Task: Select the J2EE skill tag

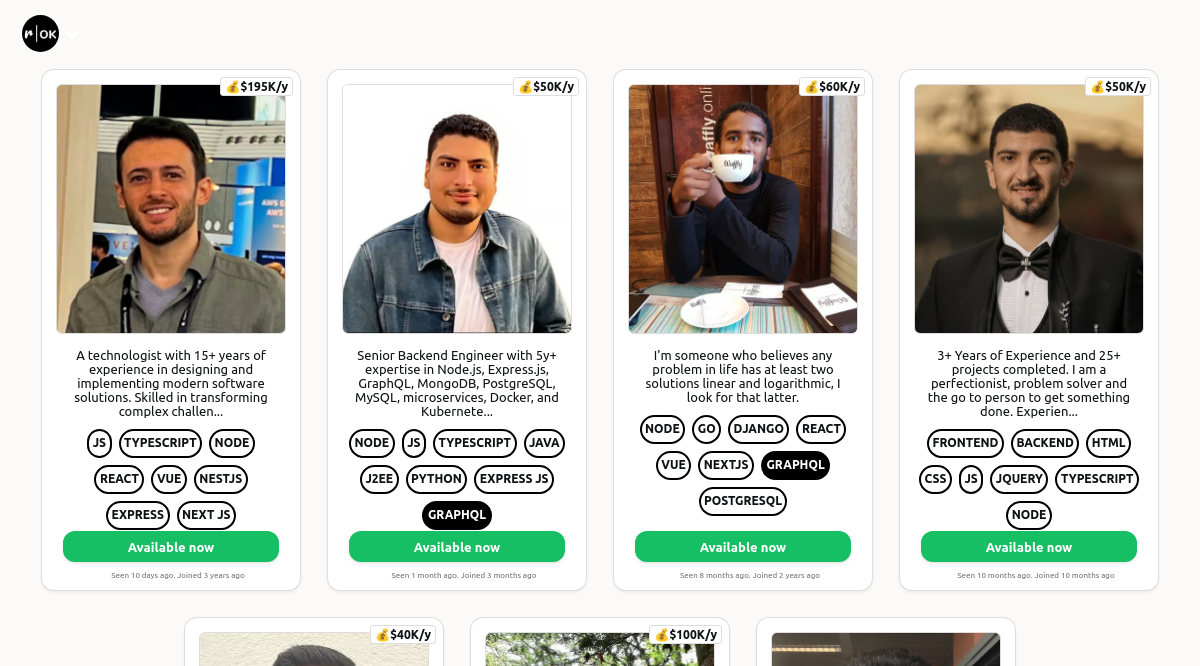Action: point(379,479)
